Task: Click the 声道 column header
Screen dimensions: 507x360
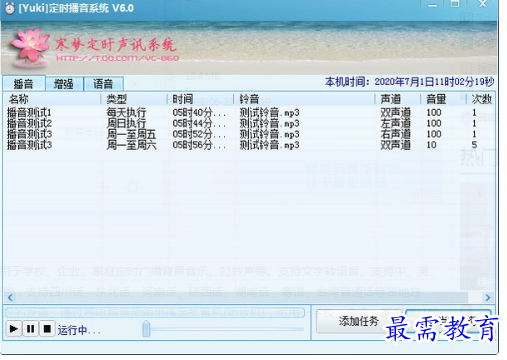Action: pos(397,99)
